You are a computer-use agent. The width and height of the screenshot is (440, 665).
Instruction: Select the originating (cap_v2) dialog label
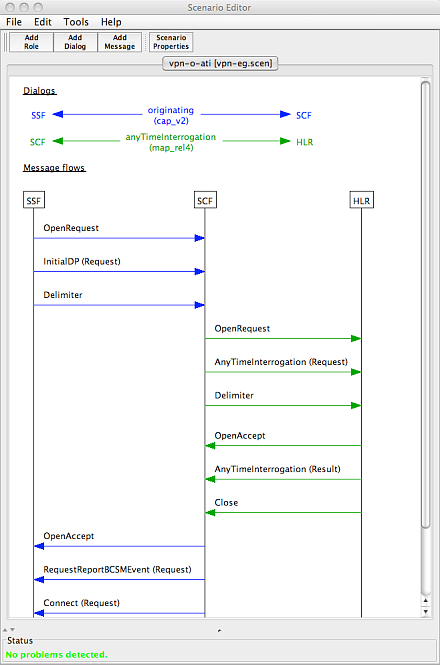pos(171,115)
